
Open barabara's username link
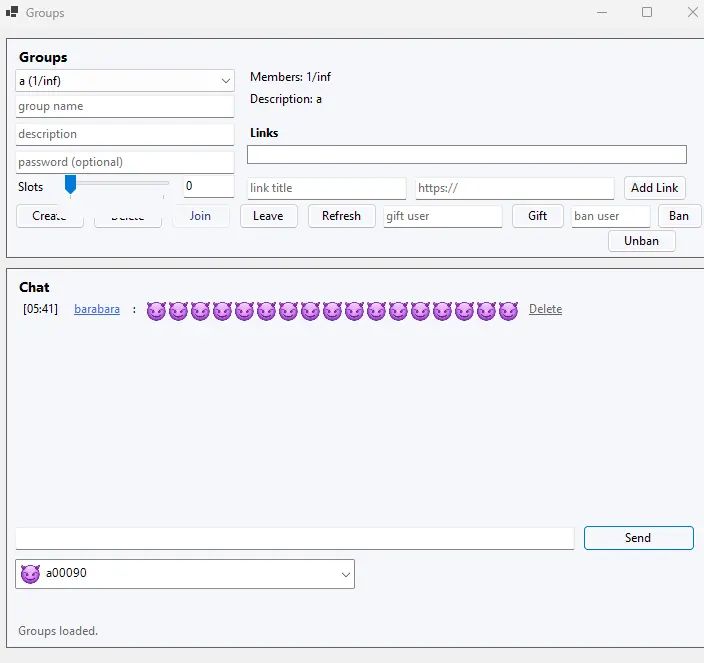point(97,310)
